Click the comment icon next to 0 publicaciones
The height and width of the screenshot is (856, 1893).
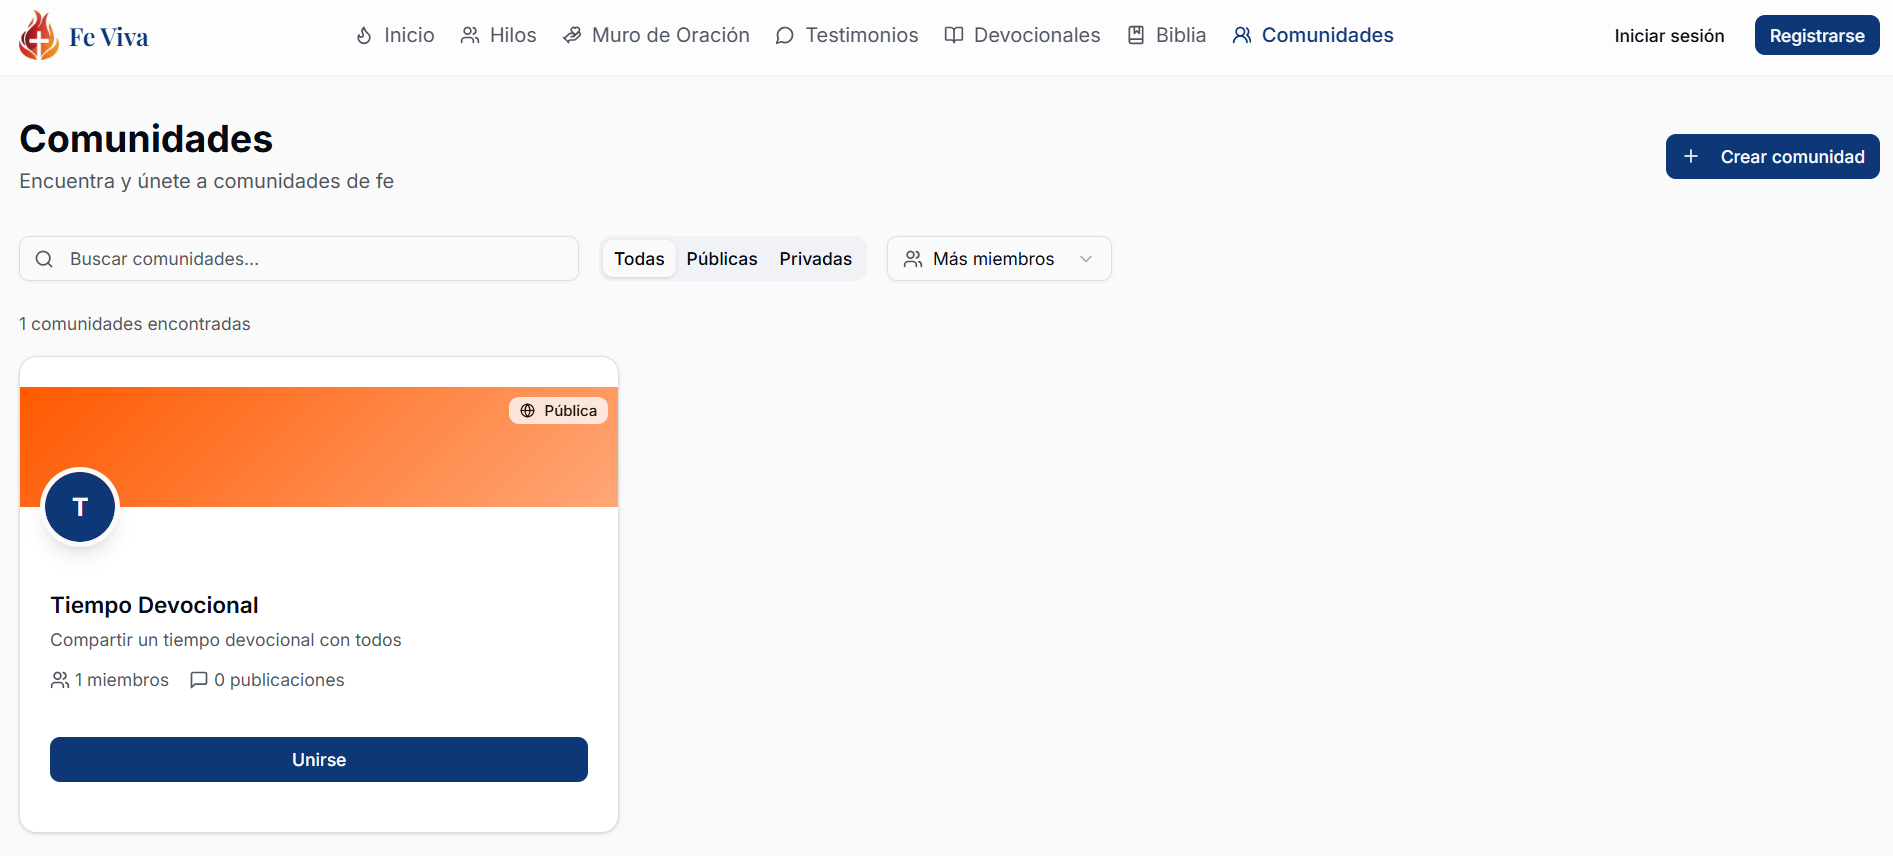pos(199,680)
